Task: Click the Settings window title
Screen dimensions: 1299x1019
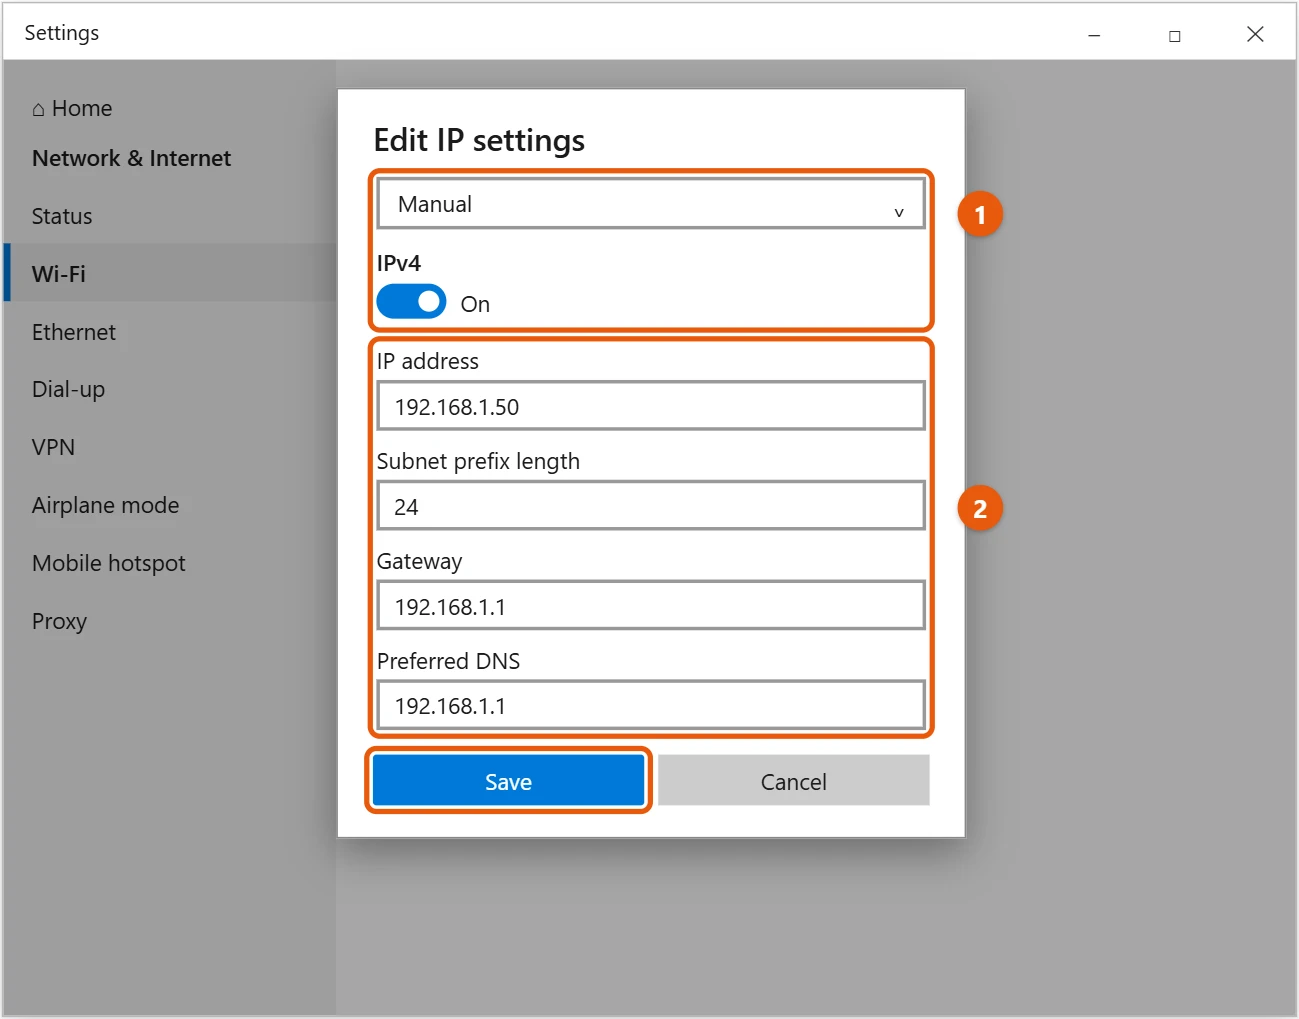Action: tap(62, 33)
